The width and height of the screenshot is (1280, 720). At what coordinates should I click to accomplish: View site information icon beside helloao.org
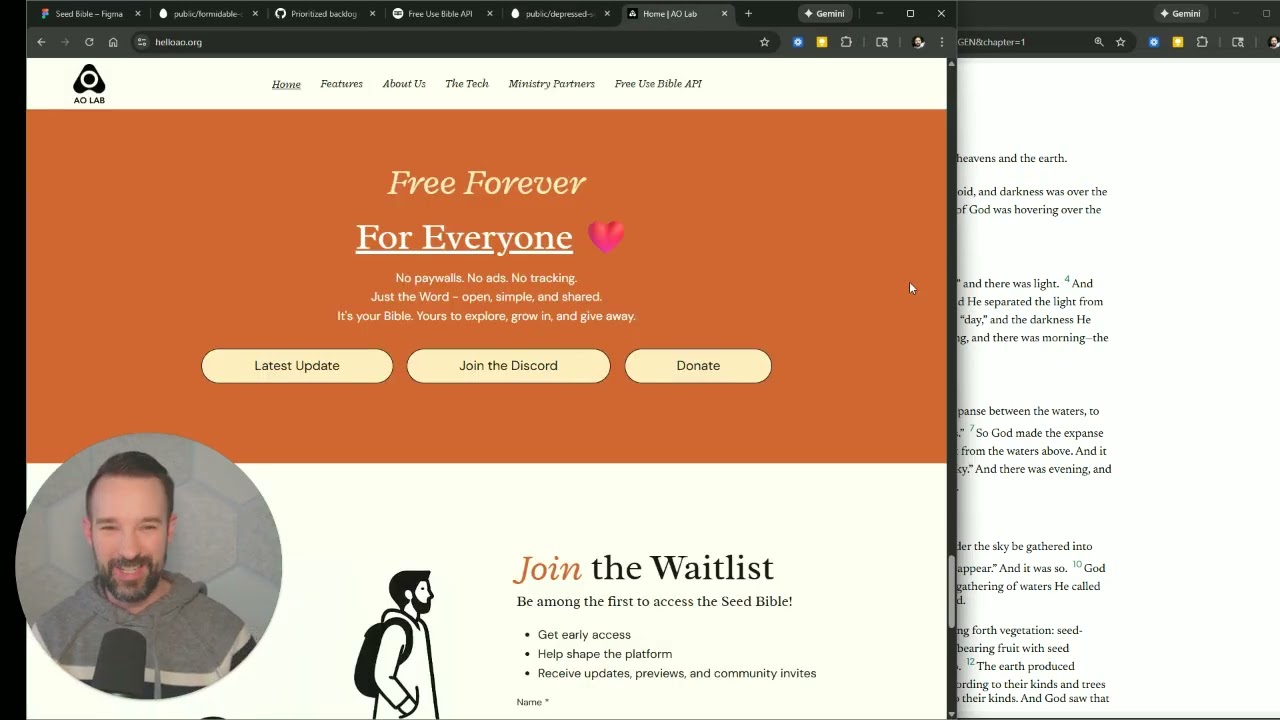(x=142, y=42)
